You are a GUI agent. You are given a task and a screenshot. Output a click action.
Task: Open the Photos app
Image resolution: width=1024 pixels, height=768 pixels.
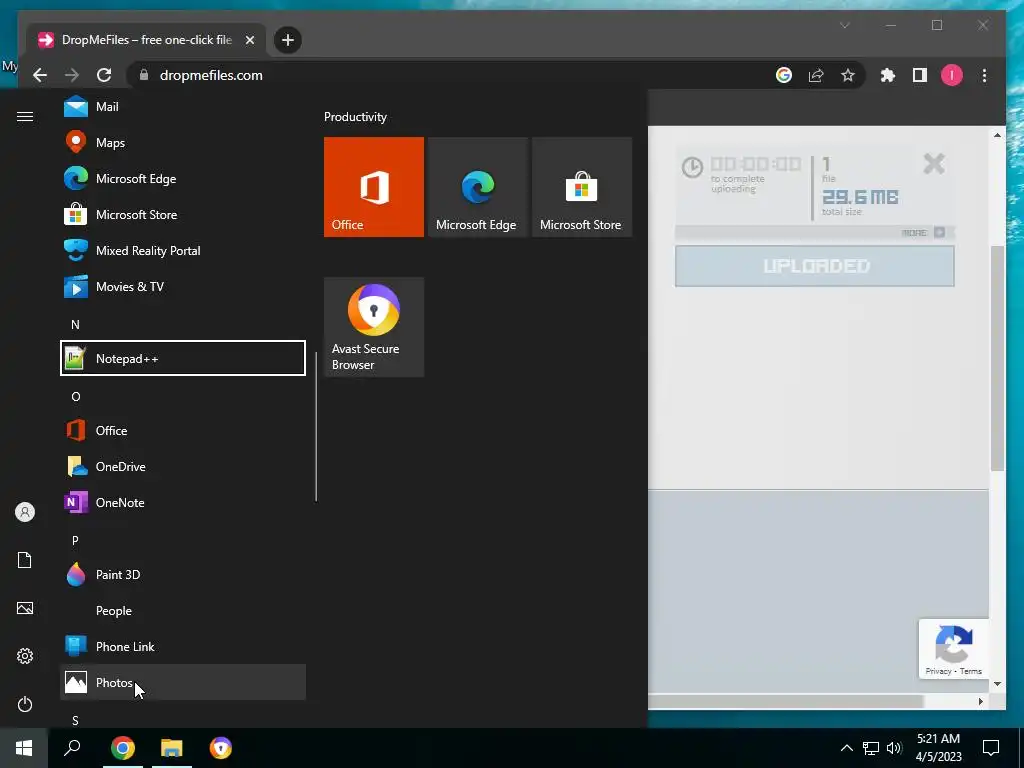(182, 682)
